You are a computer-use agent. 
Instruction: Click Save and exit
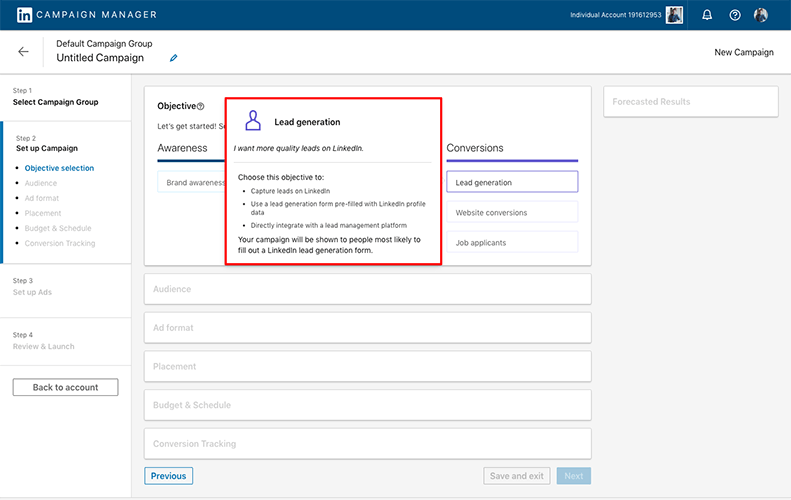[517, 476]
